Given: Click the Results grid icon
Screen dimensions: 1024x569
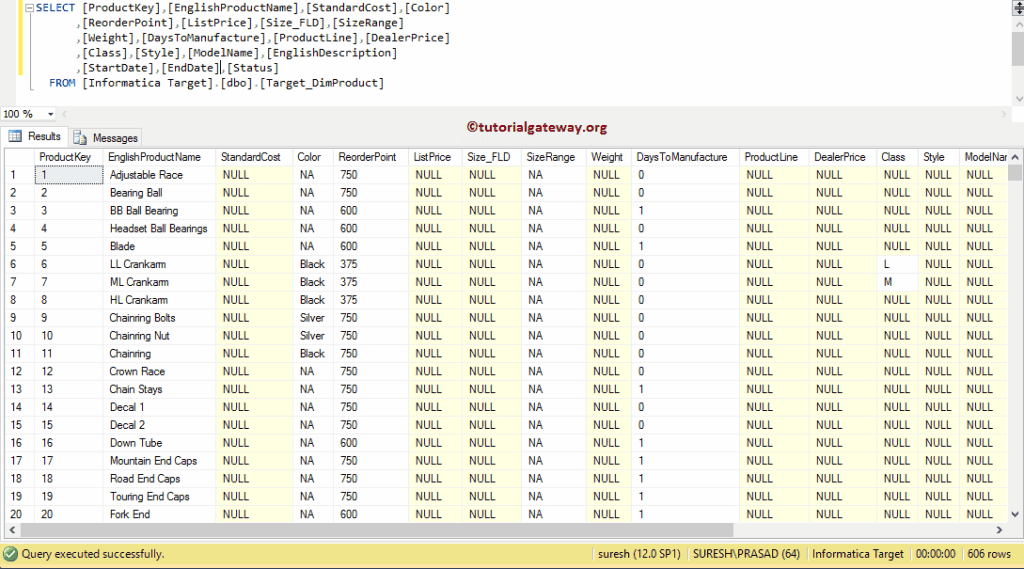Looking at the screenshot, I should coord(15,136).
